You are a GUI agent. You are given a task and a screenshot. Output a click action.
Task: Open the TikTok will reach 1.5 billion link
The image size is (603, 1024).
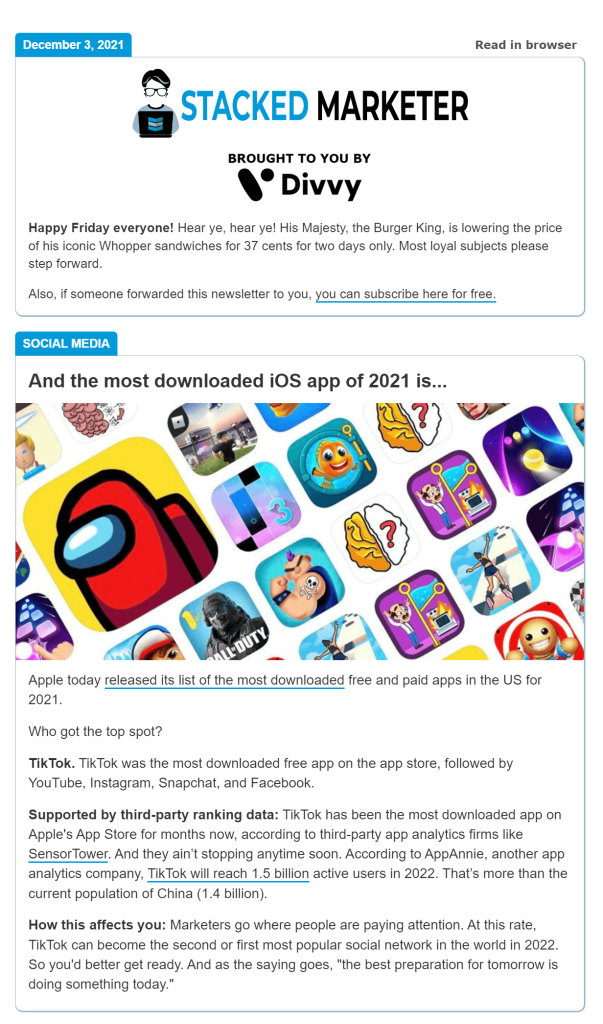click(x=228, y=874)
